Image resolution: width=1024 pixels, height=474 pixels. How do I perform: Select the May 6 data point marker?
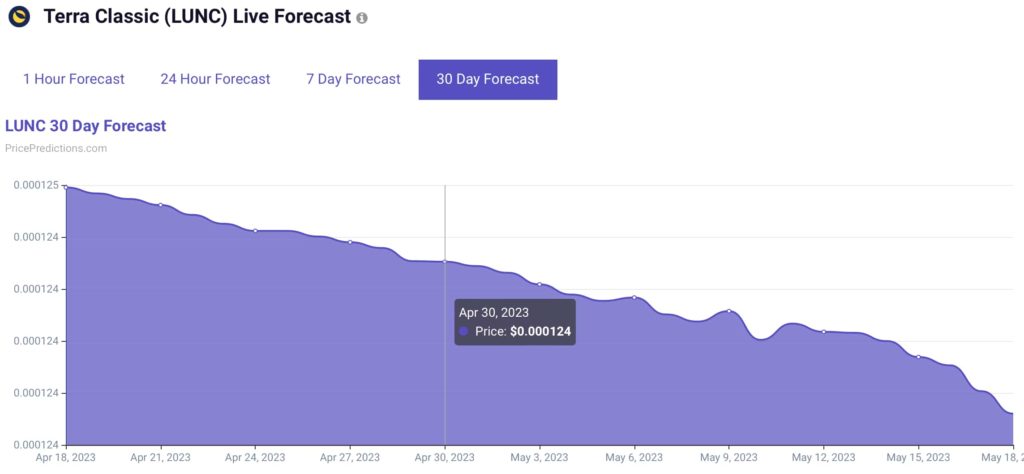634,297
